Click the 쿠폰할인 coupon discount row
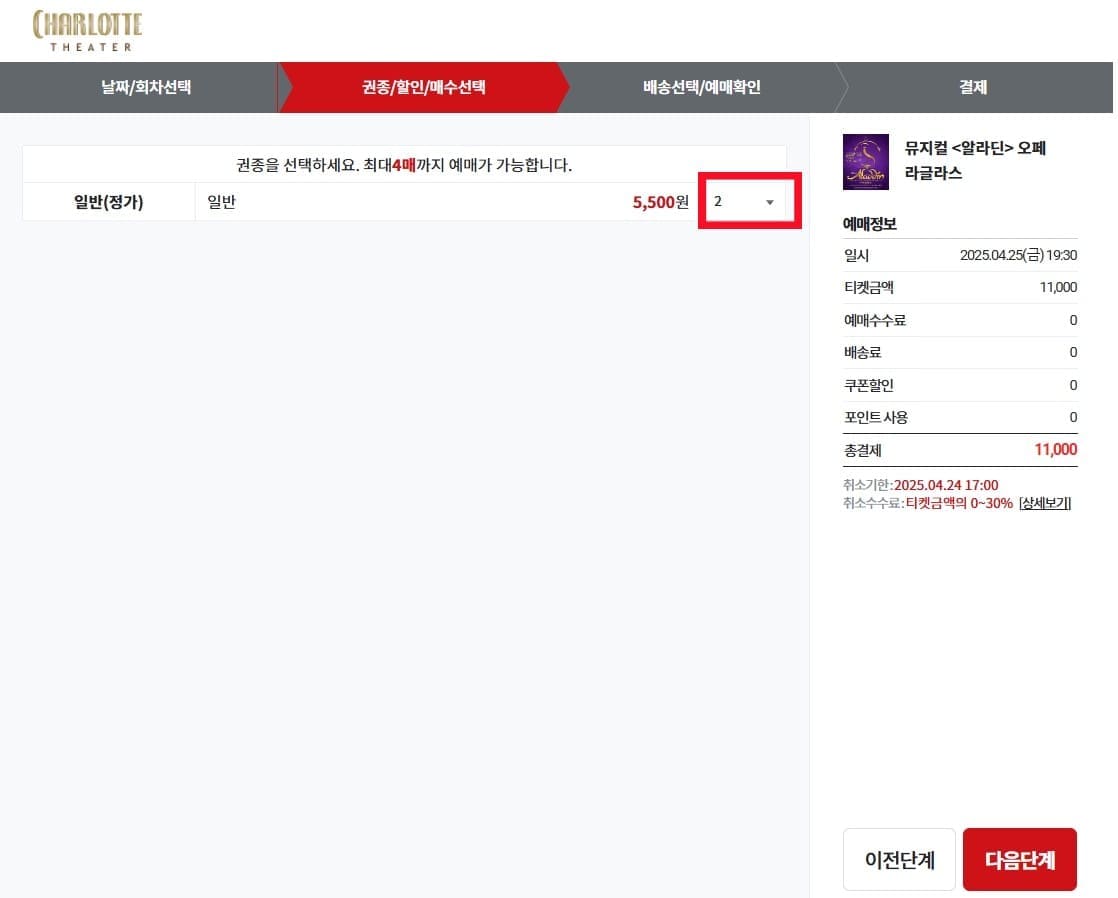The height and width of the screenshot is (898, 1118). point(870,385)
